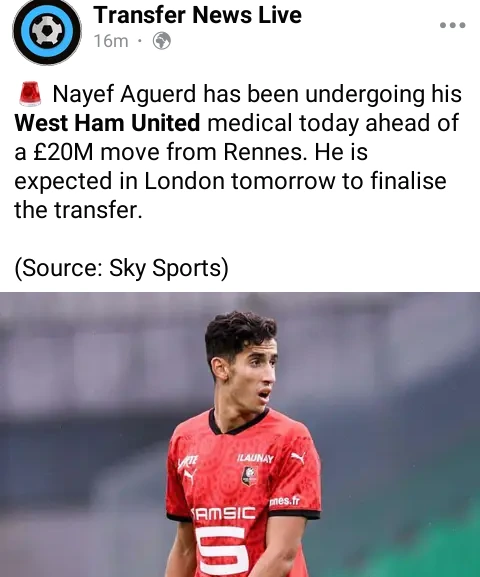Click the bold West Ham United text
Screen dimensions: 480x577
point(107,123)
